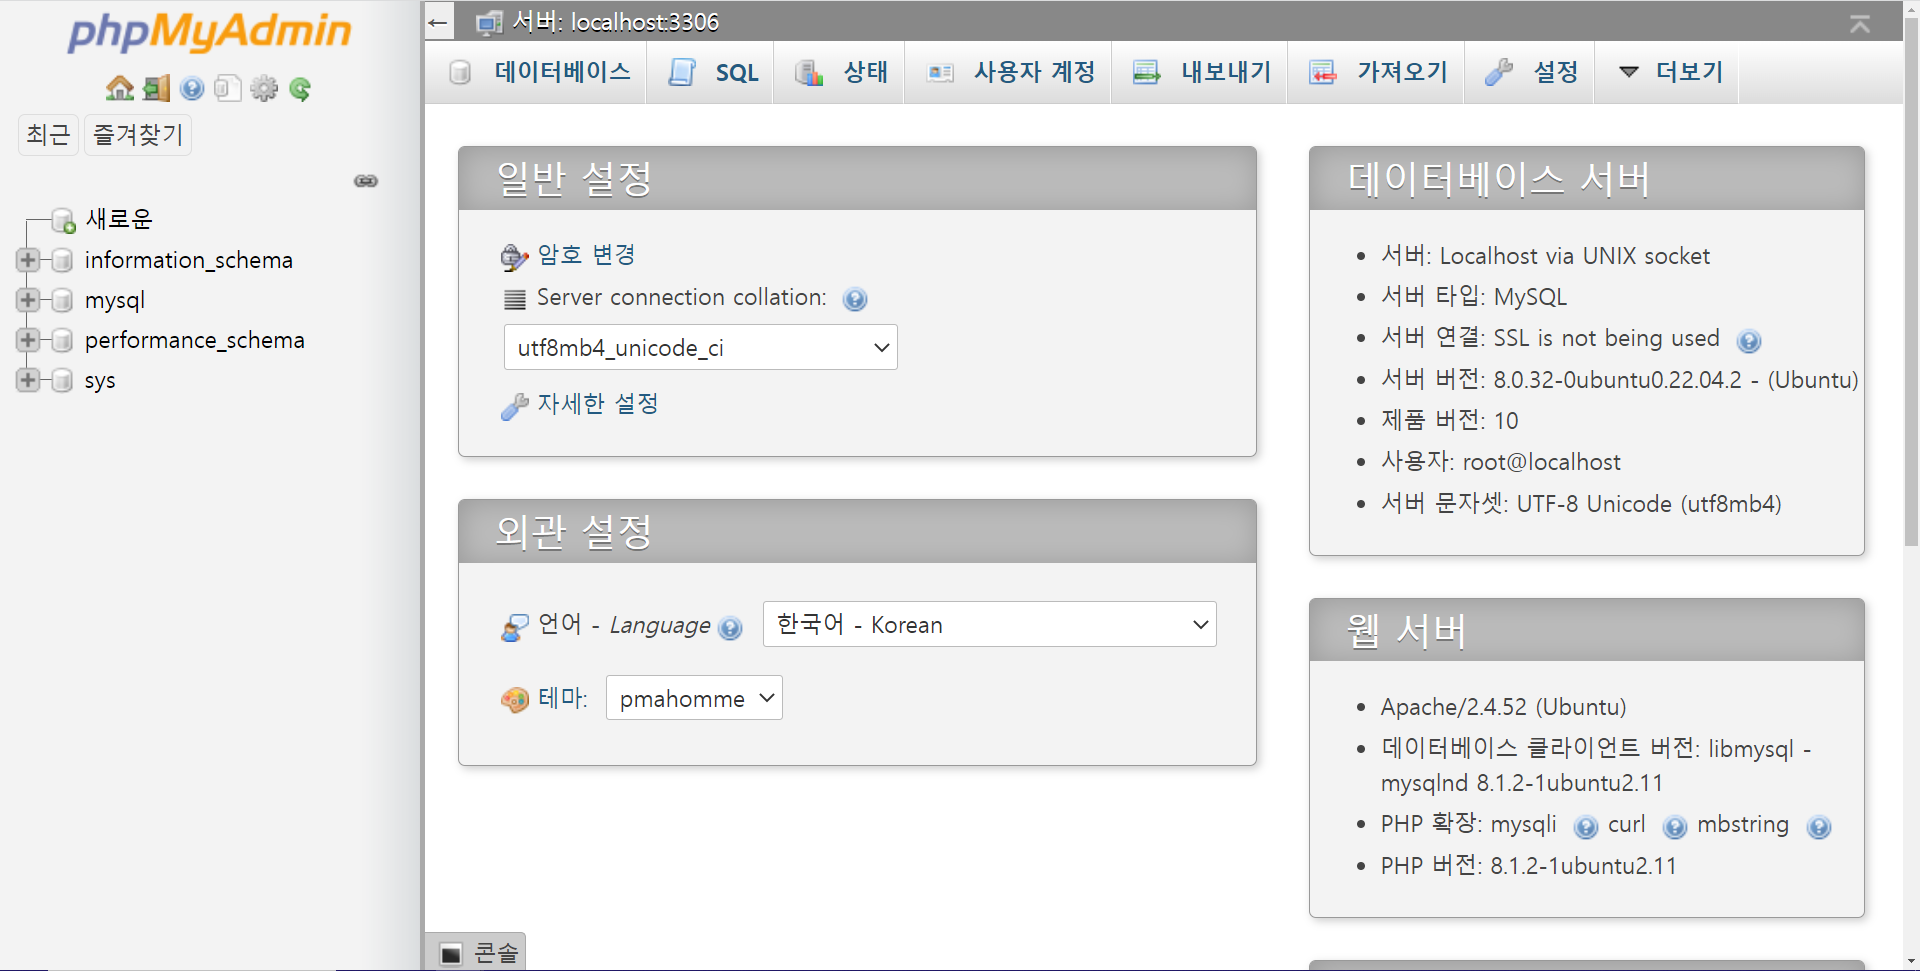Click the 자세한 설정 link

[x=598, y=404]
